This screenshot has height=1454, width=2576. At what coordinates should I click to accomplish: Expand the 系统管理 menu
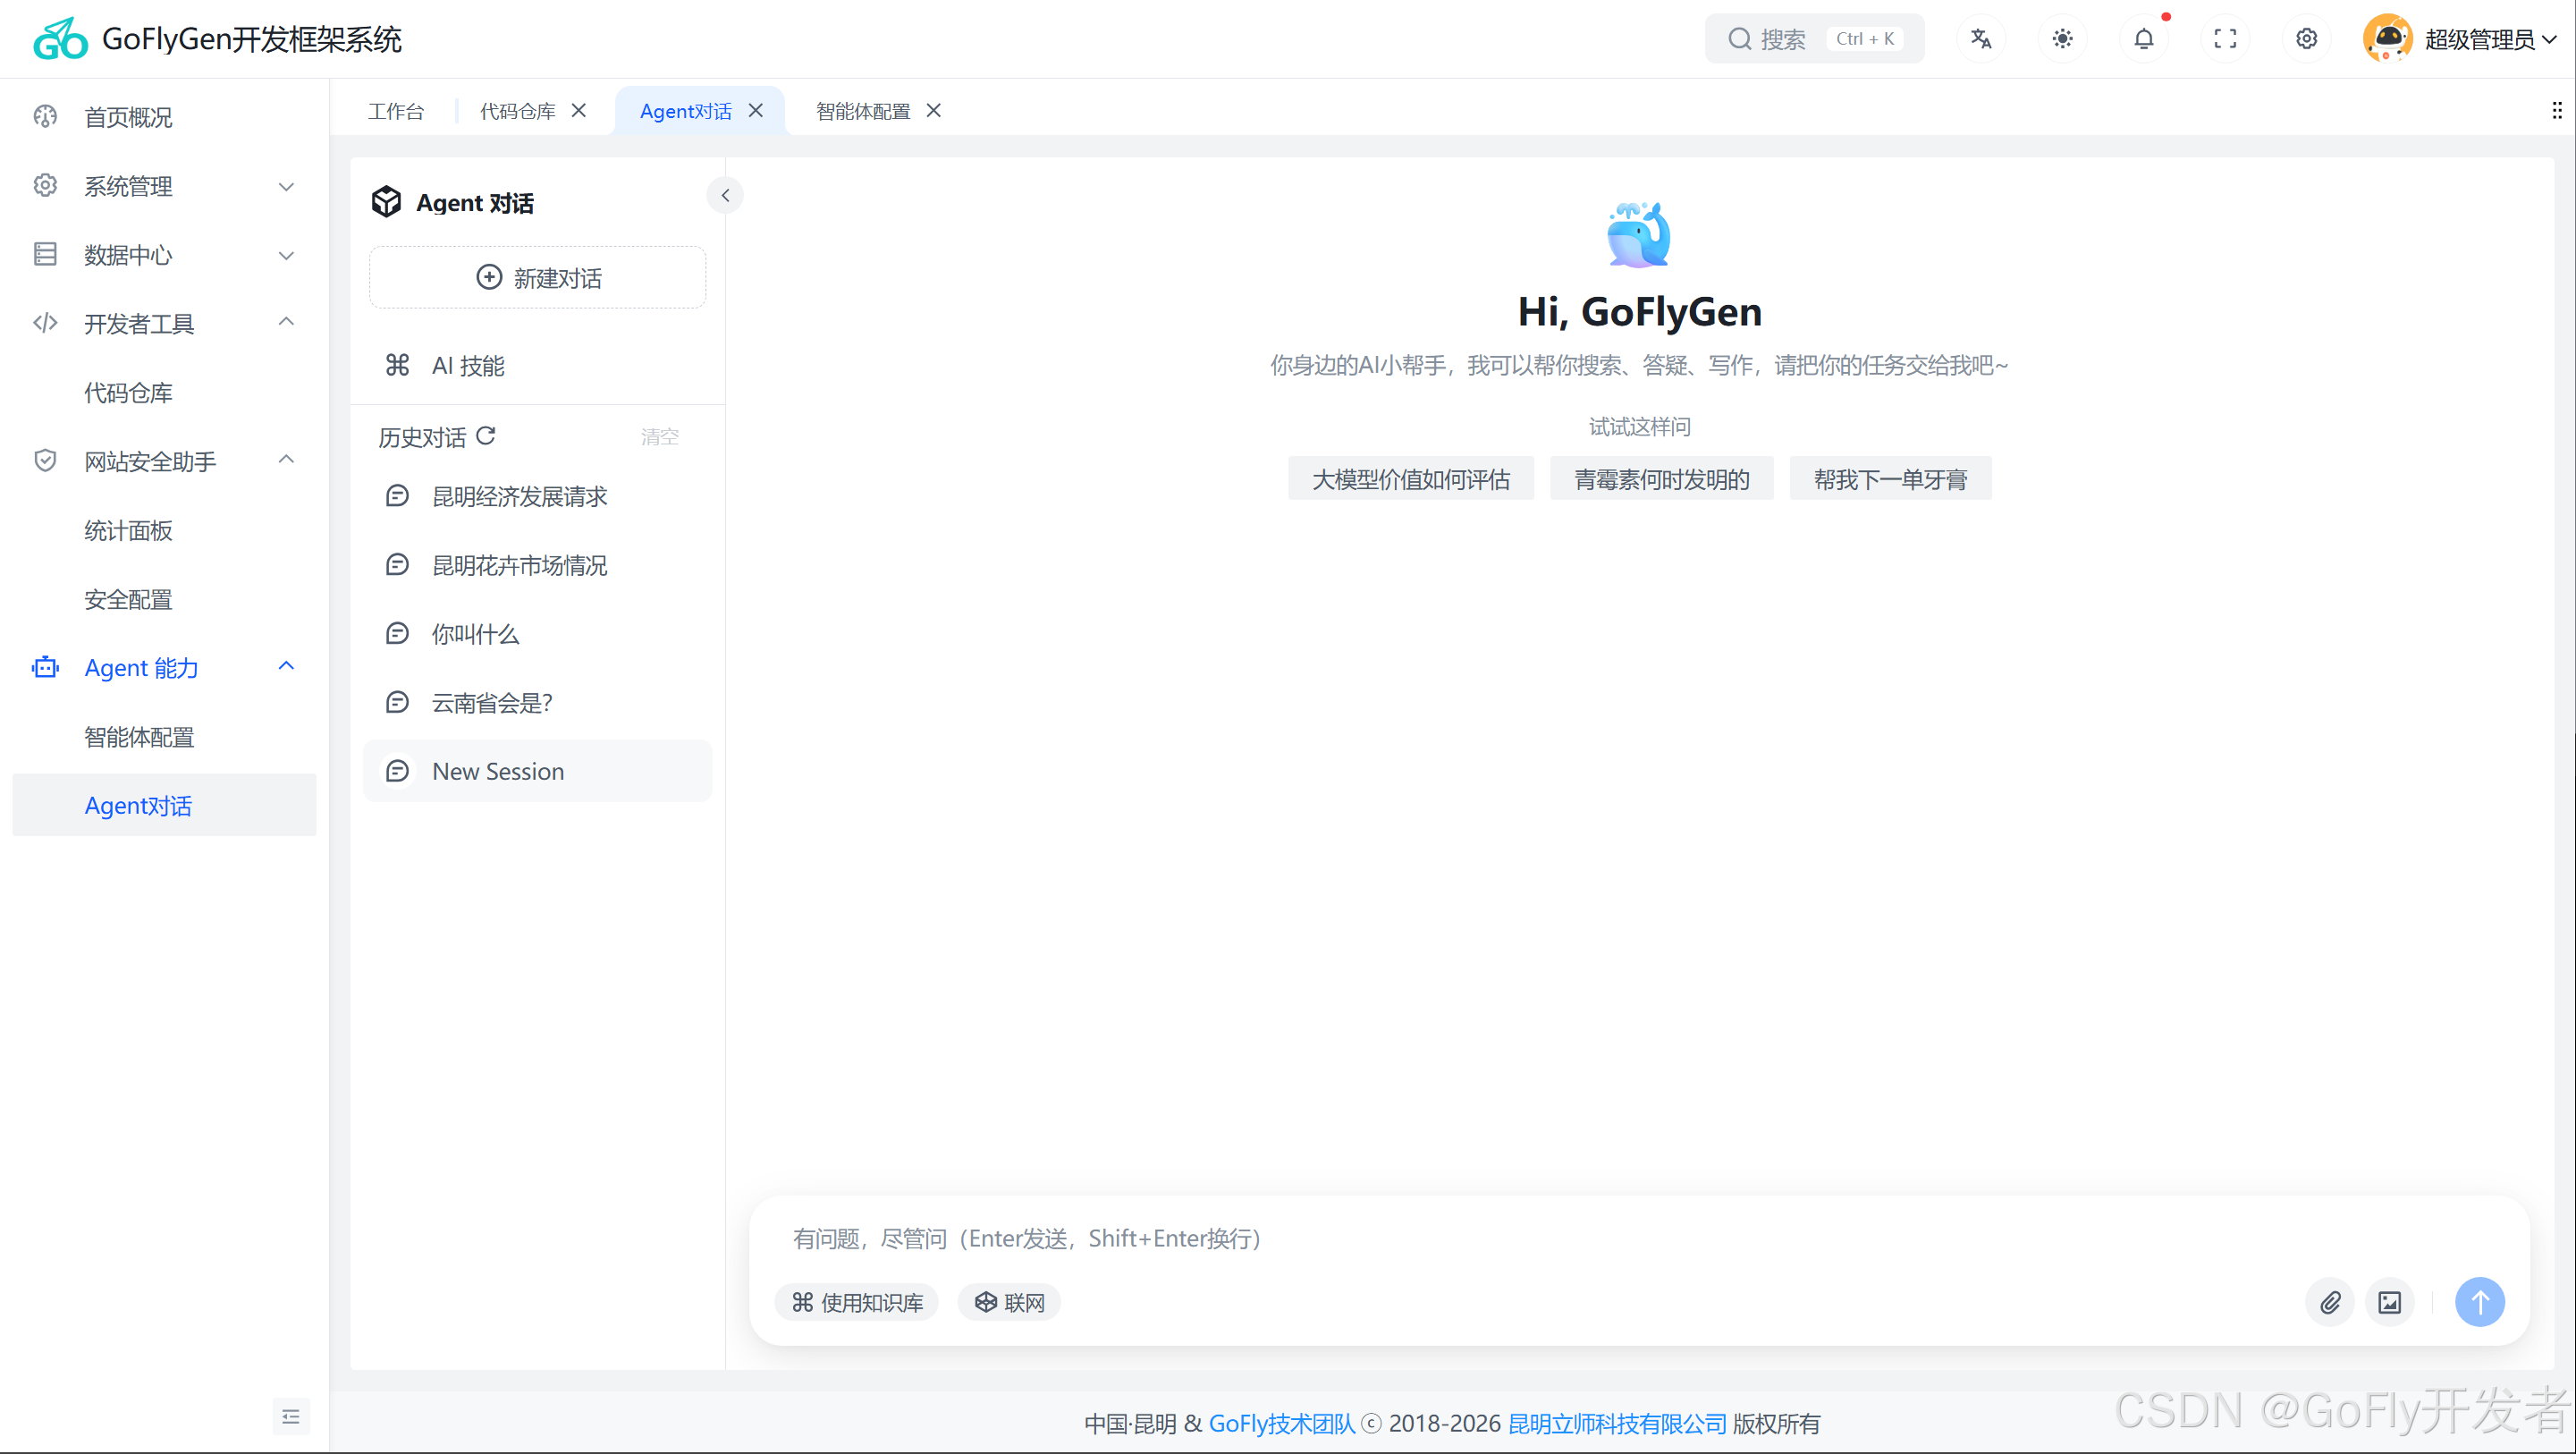point(164,186)
